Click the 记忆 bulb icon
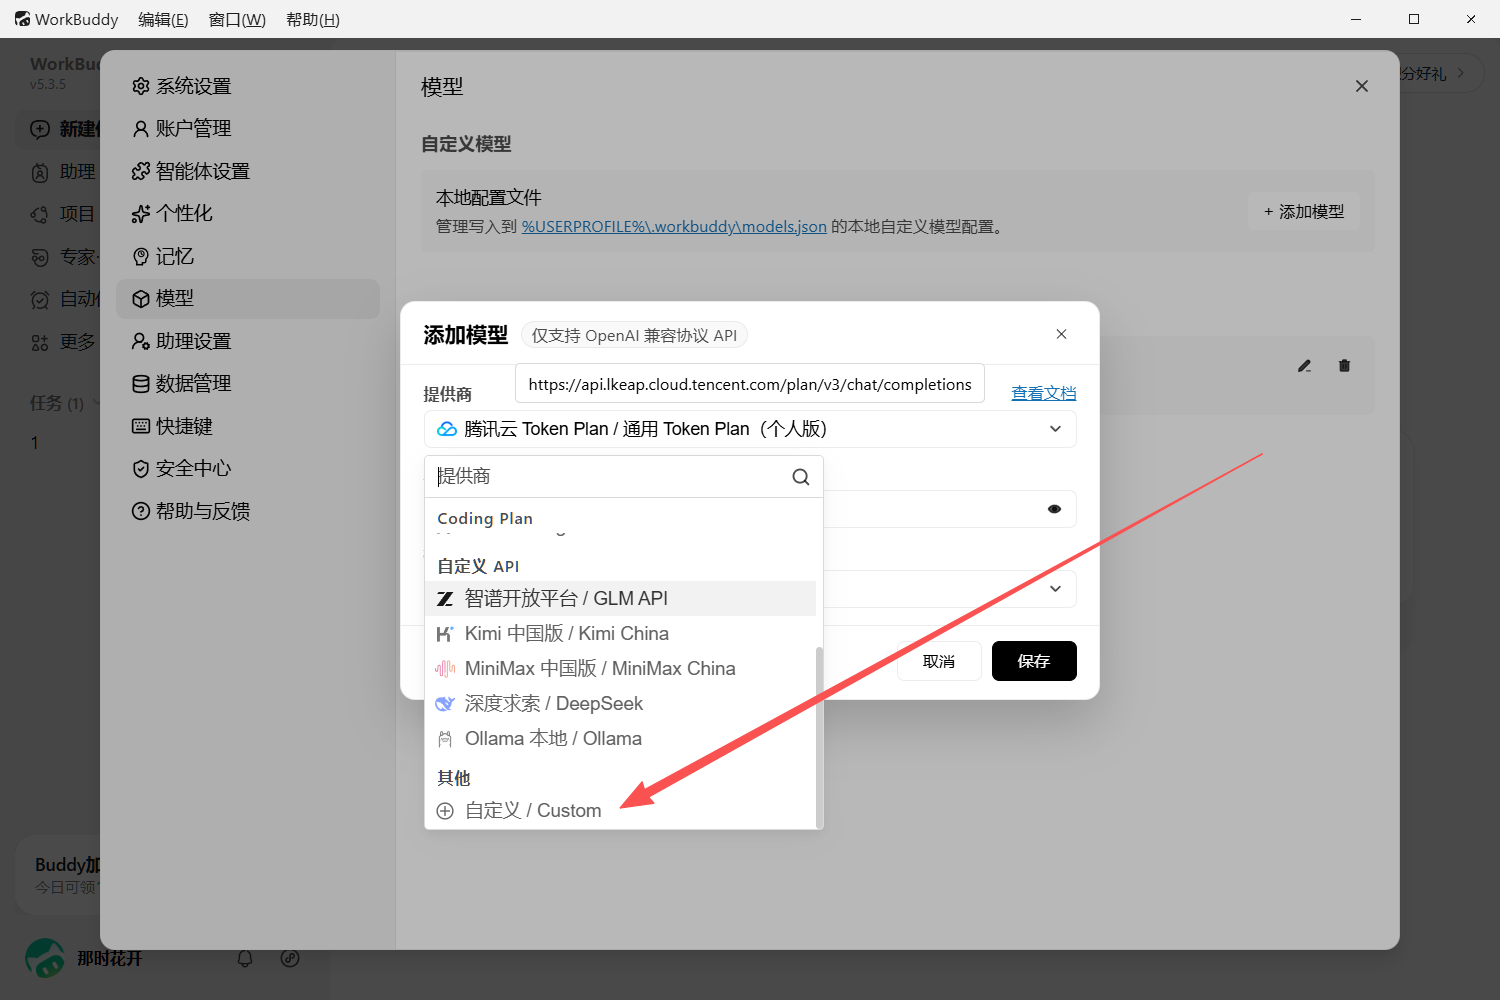 click(141, 257)
